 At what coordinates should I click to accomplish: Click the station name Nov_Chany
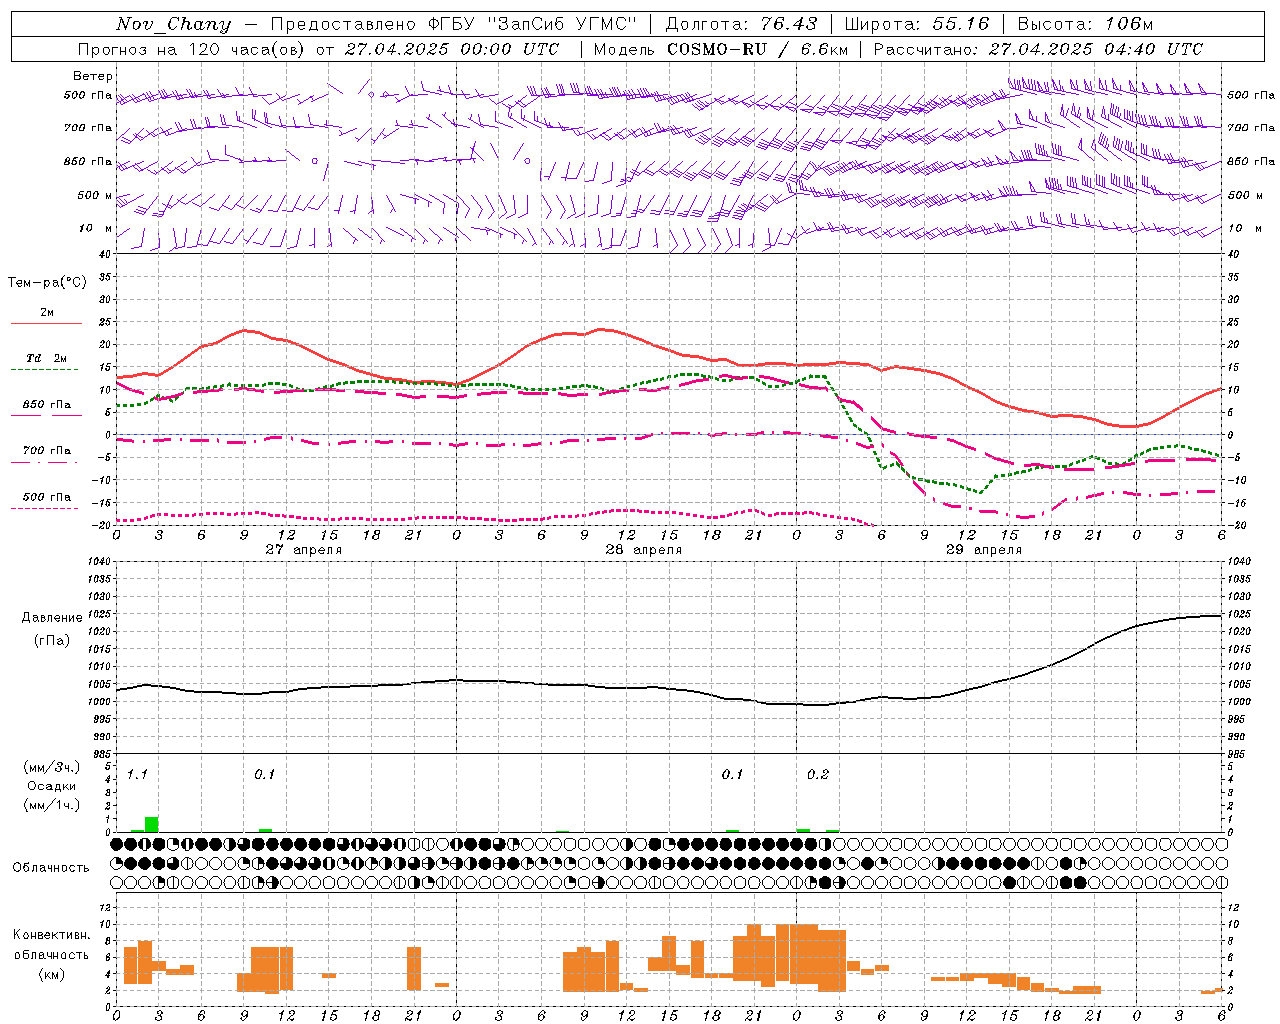[x=173, y=24]
